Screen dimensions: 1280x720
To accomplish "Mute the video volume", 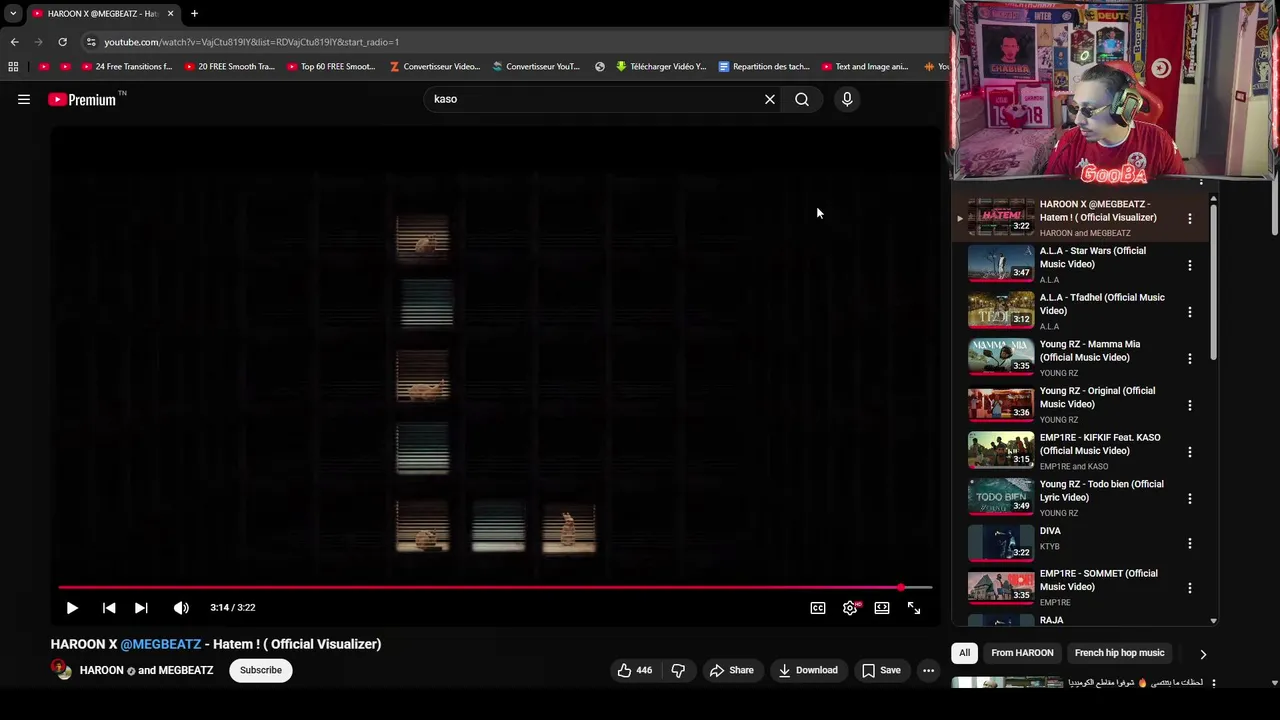I will (x=181, y=608).
